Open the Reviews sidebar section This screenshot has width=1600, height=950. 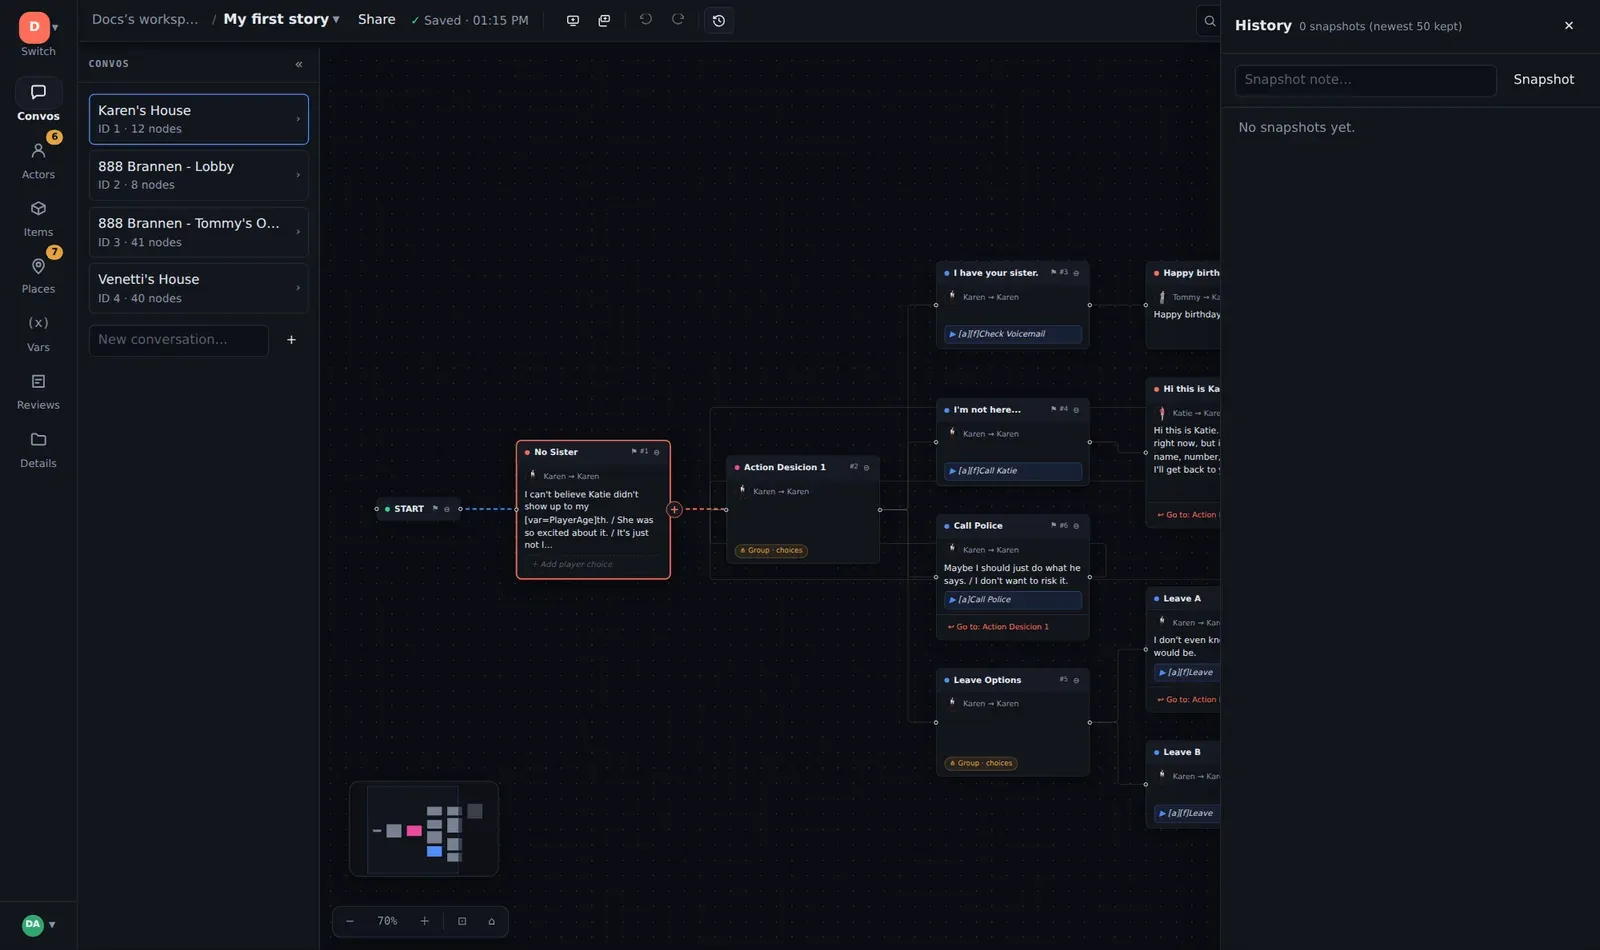click(38, 391)
